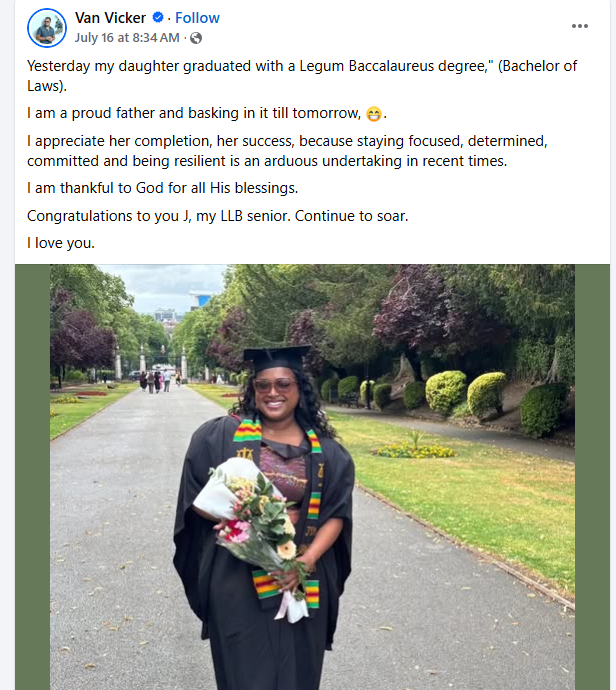Click the 'Congratulations to you J' line
Screen dimensions: 616x690
218,216
